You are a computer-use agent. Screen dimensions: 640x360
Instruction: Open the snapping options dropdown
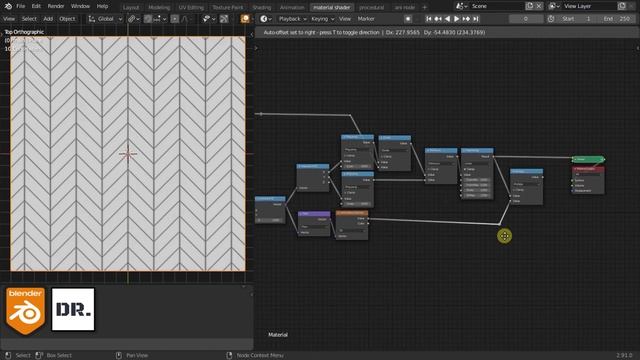160,19
